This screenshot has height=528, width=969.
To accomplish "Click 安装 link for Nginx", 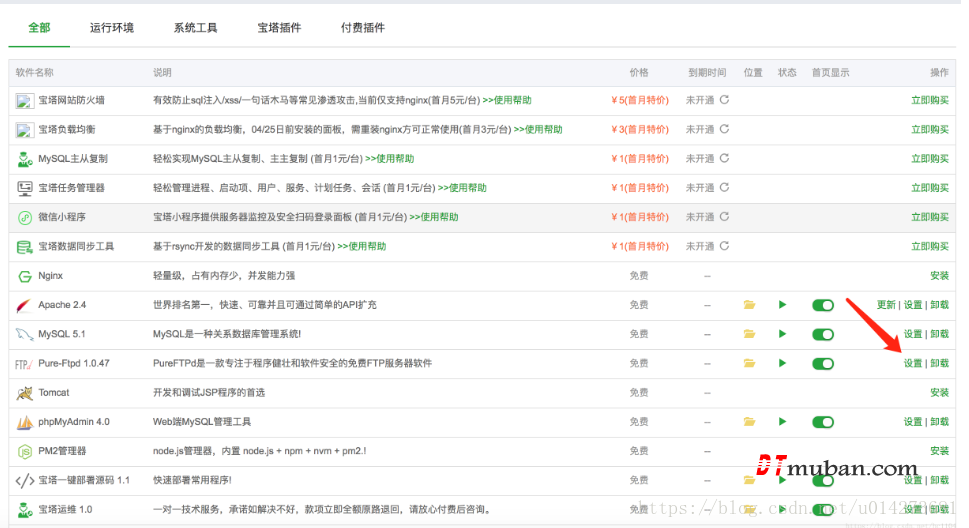I will coord(939,276).
